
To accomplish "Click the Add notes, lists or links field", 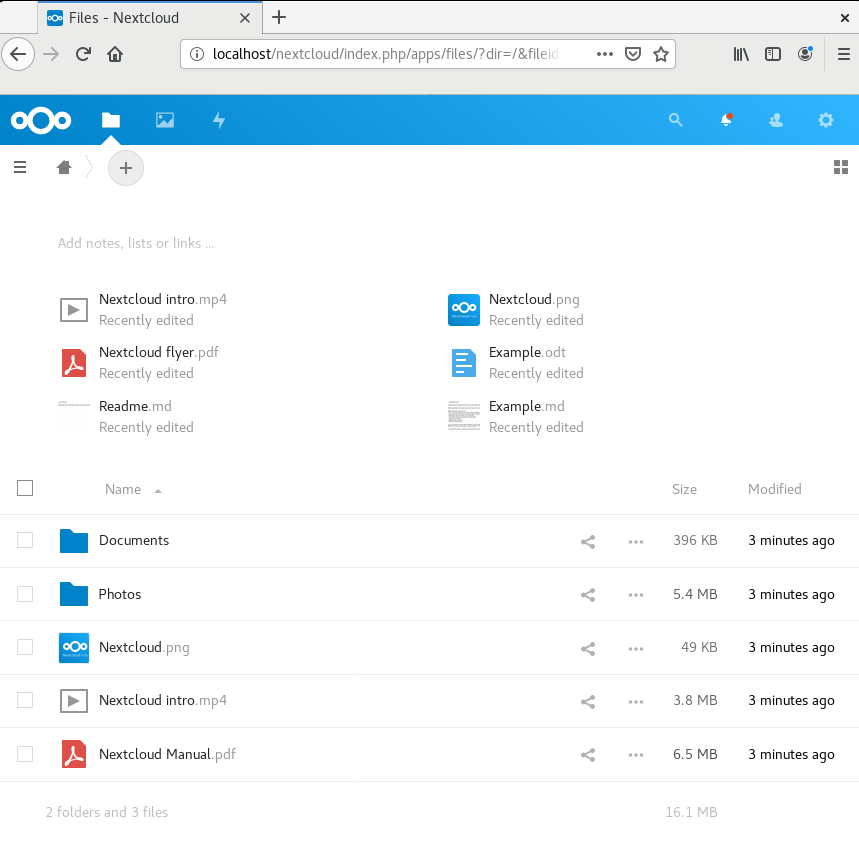I will click(x=136, y=243).
